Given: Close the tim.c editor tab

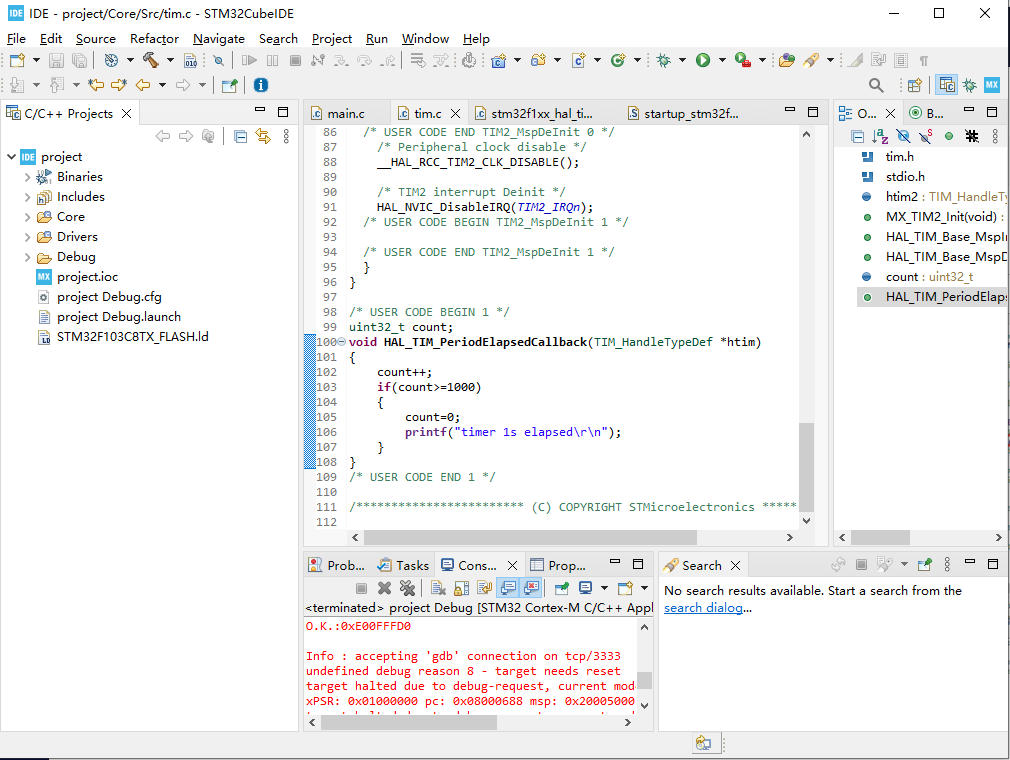Looking at the screenshot, I should click(x=455, y=113).
